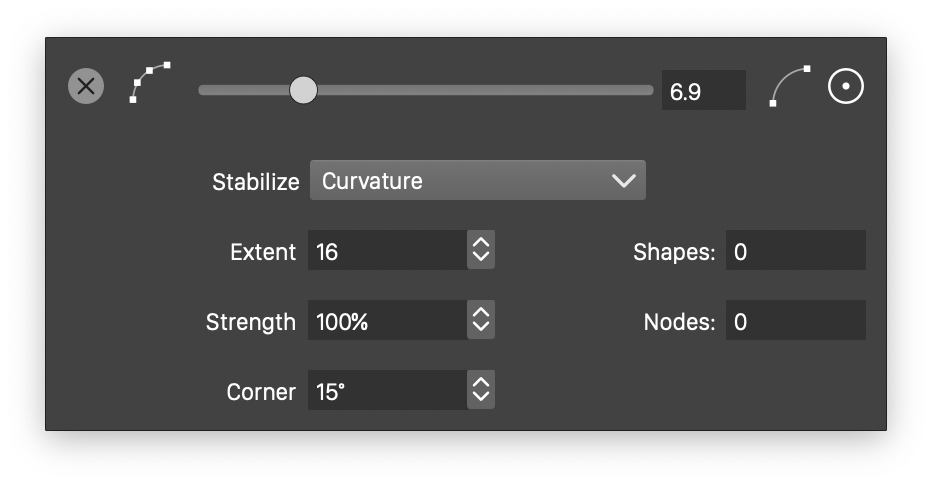The image size is (932, 484).
Task: Close the smoothing panel with the X icon
Action: (x=86, y=87)
